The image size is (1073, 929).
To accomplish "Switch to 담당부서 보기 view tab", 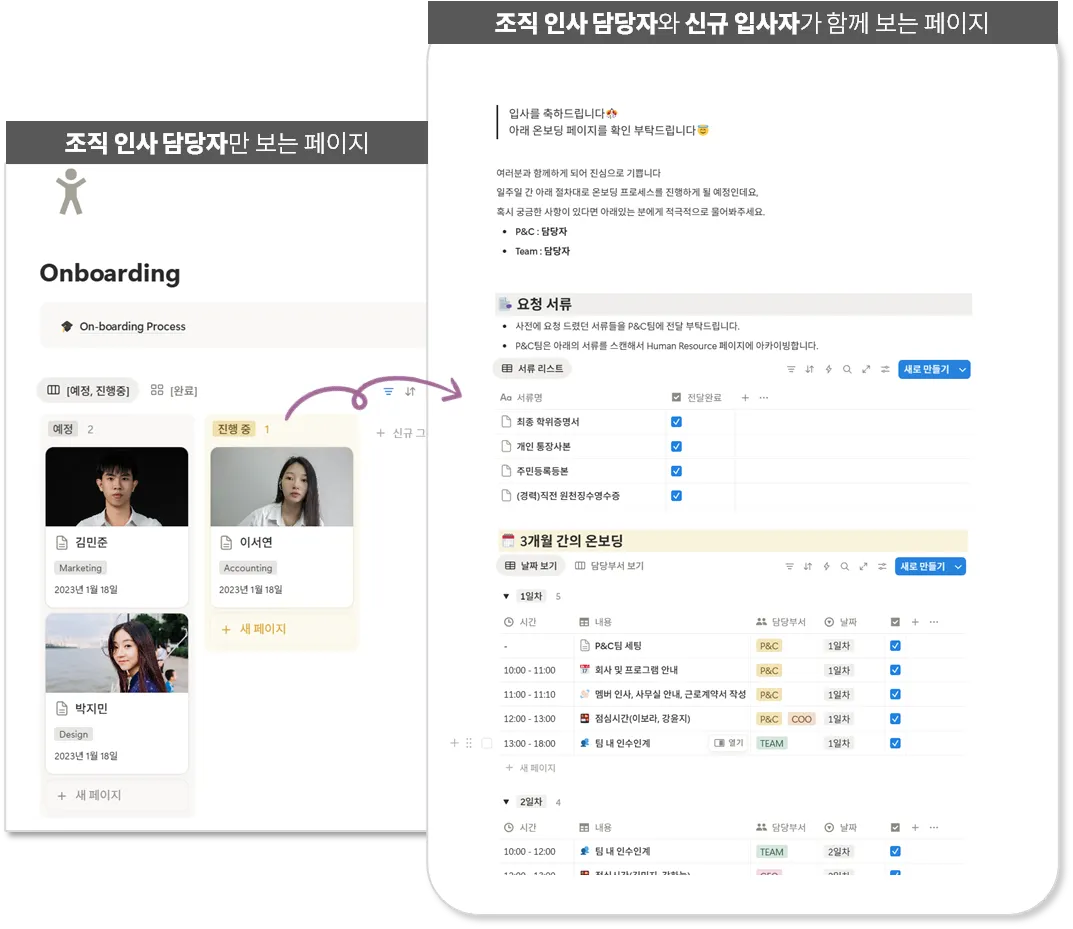I will point(610,566).
